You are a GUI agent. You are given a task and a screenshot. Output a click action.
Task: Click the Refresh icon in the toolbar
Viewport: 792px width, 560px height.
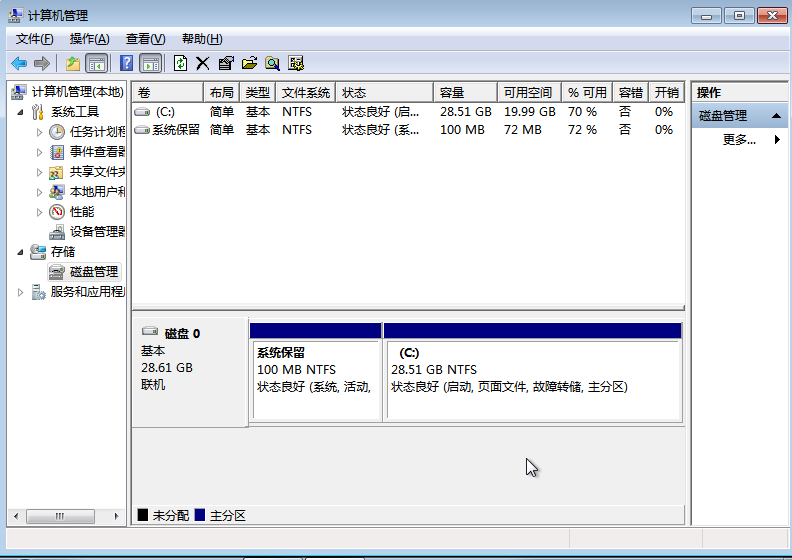[180, 63]
